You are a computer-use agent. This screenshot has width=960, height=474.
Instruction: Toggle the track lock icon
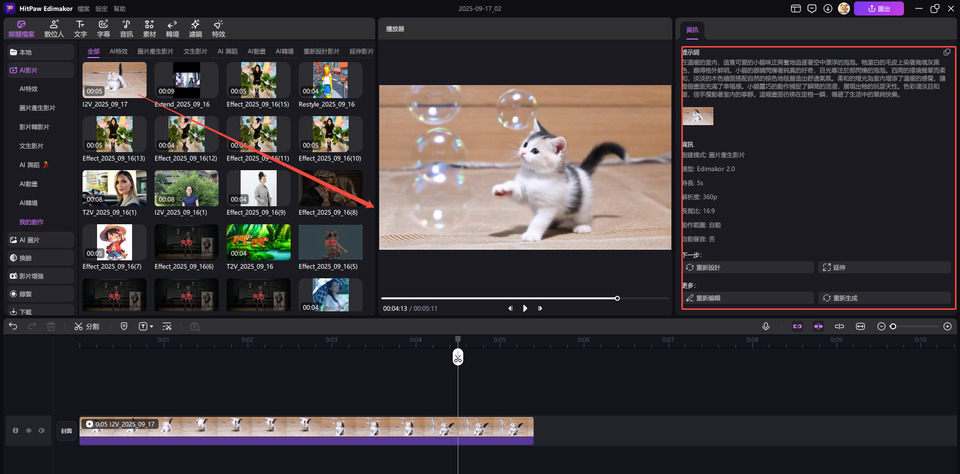click(x=15, y=430)
